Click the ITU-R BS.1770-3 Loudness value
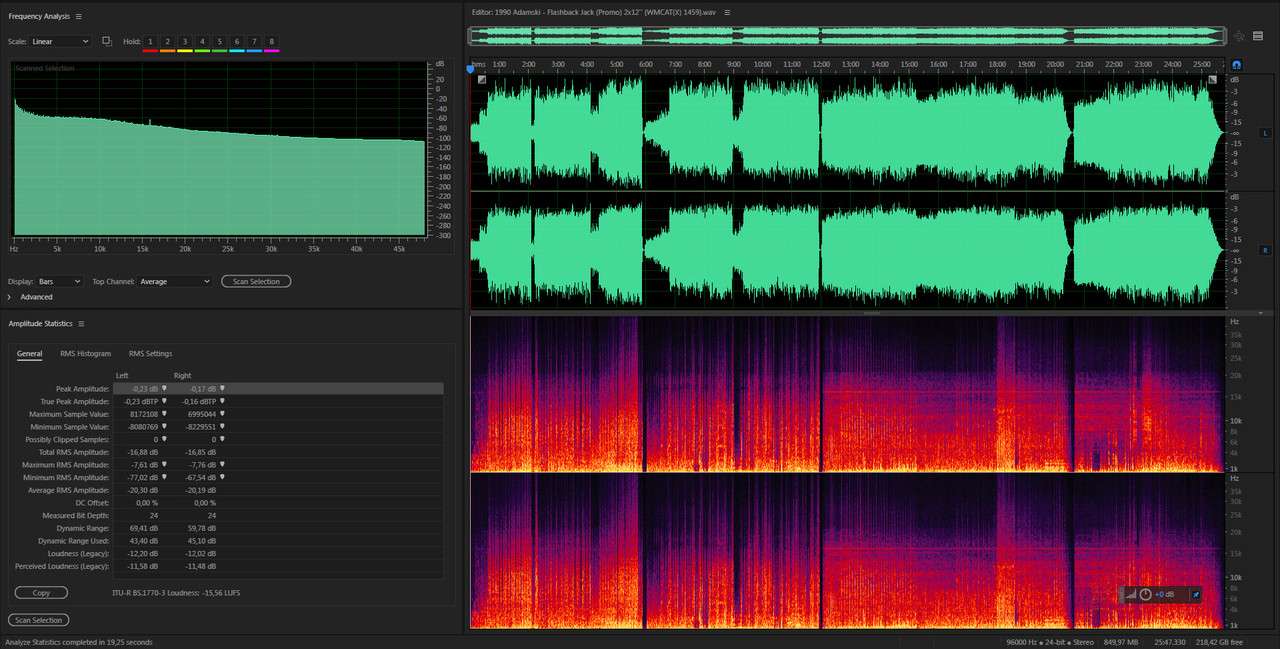The height and width of the screenshot is (649, 1280). coord(176,593)
